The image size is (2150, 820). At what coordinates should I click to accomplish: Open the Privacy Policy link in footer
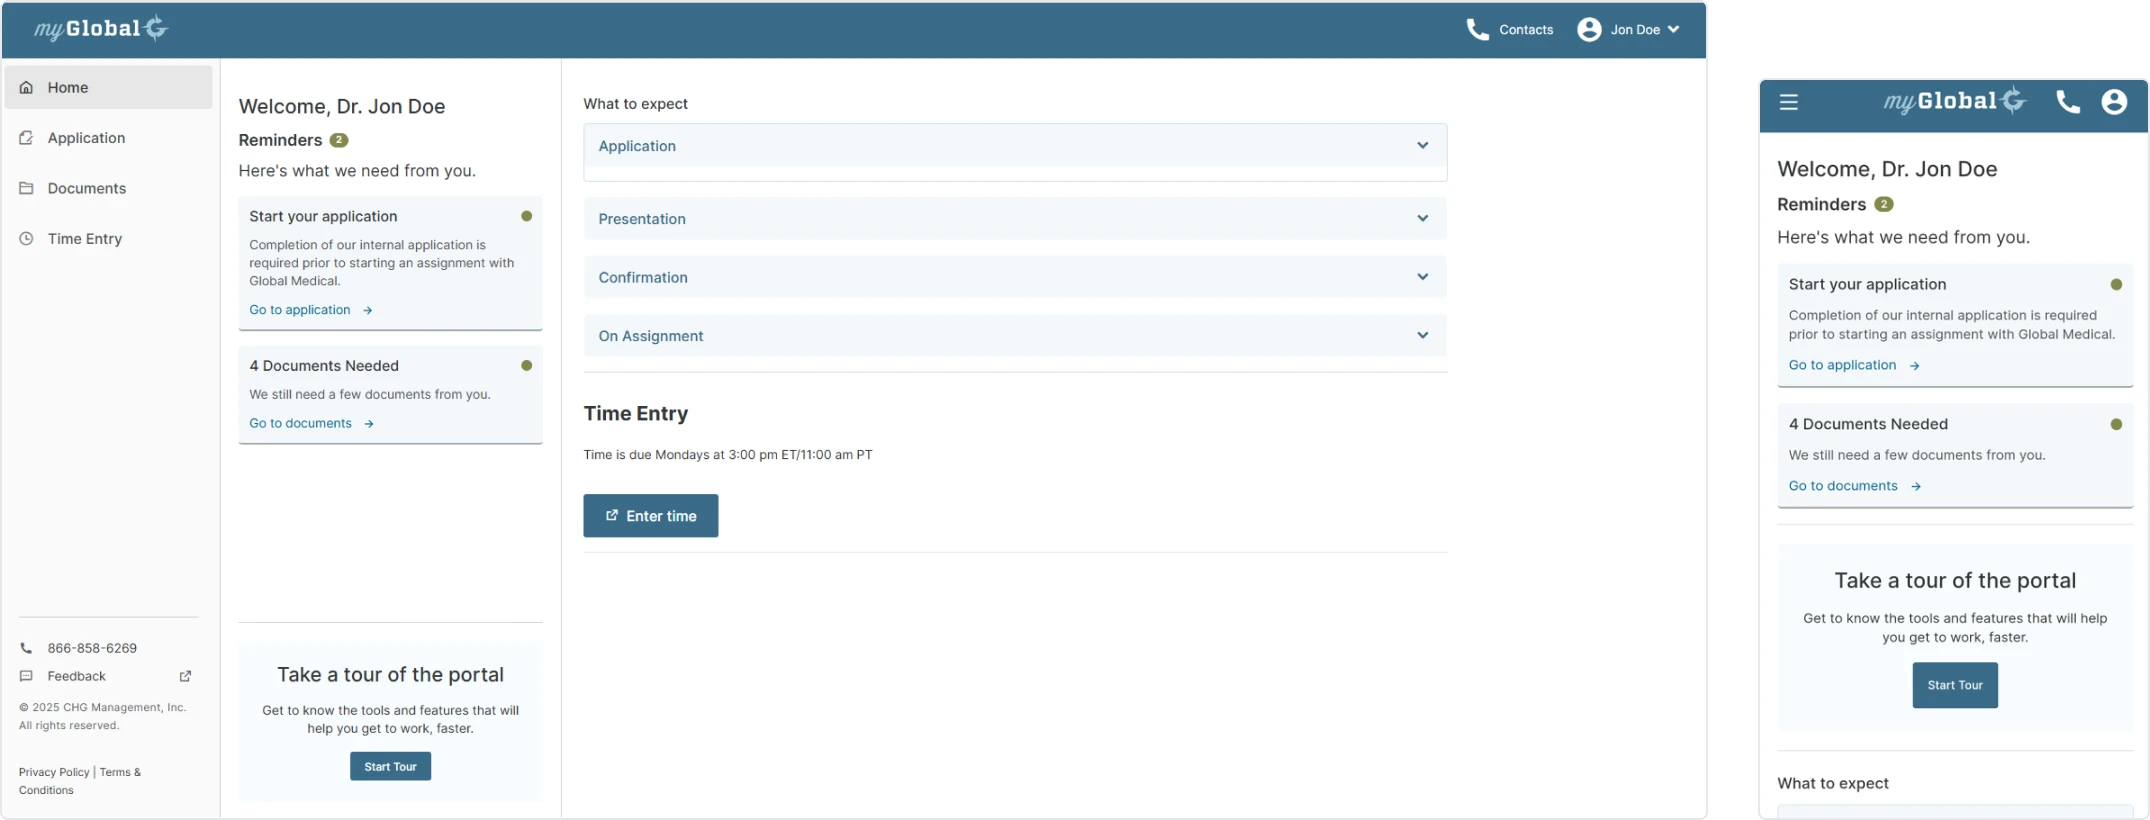click(x=54, y=772)
